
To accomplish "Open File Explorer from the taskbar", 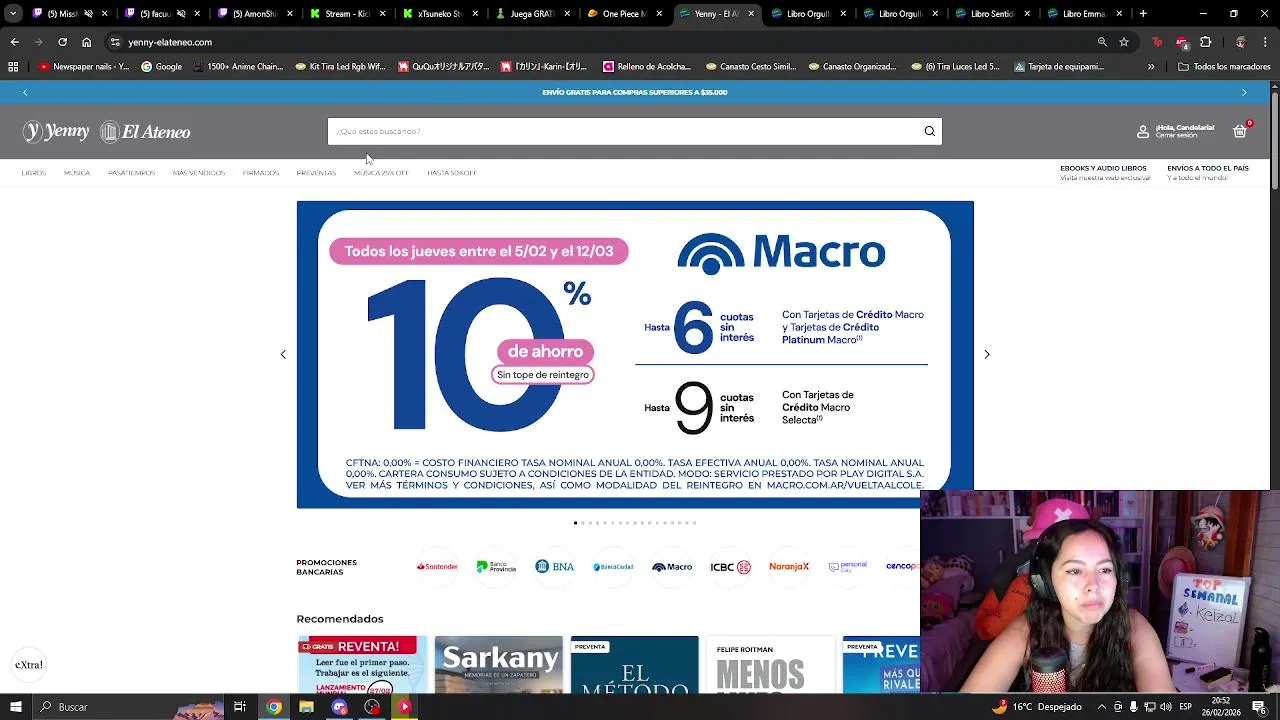I will (x=306, y=707).
